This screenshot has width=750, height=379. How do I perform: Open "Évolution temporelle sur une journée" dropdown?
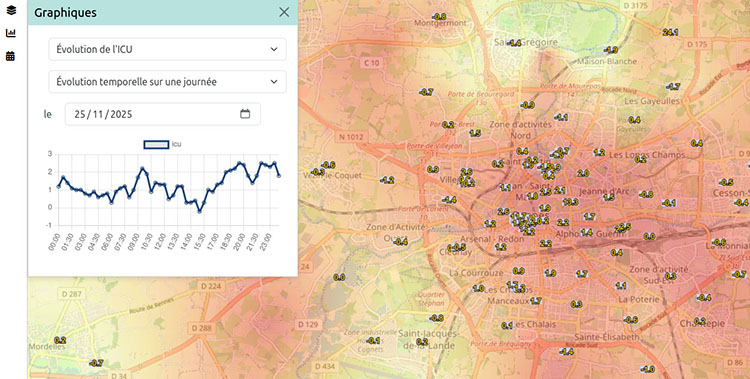[x=167, y=82]
